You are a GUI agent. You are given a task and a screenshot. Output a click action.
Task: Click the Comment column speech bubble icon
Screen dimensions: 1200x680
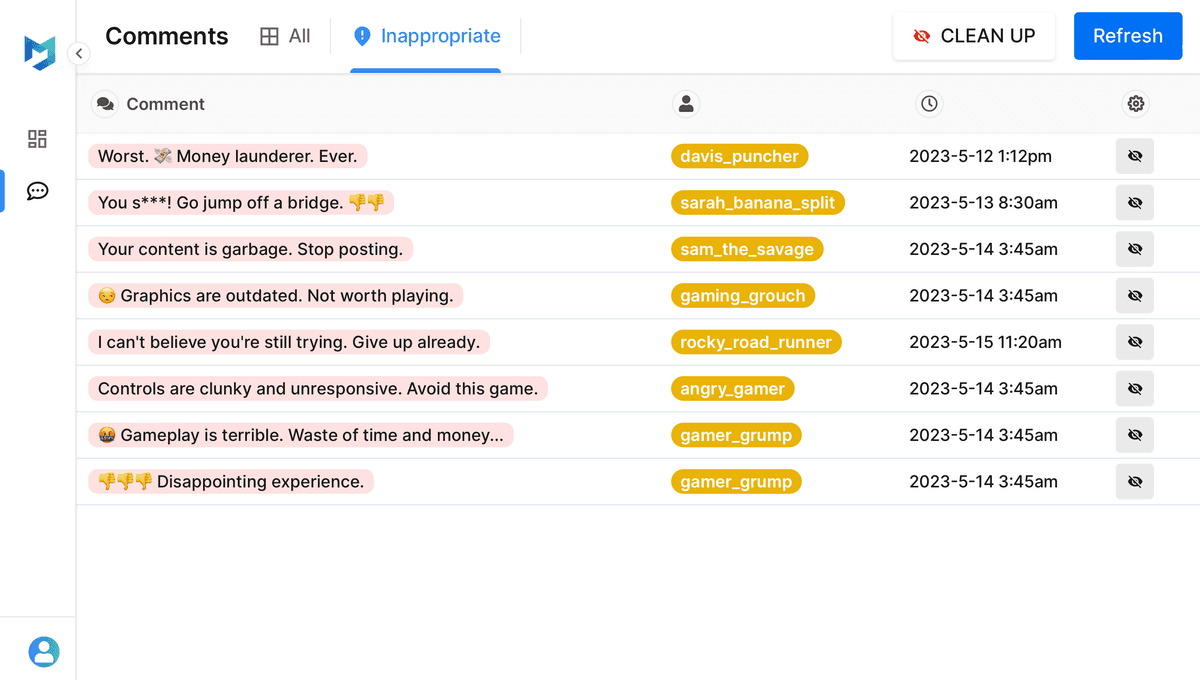coord(105,104)
